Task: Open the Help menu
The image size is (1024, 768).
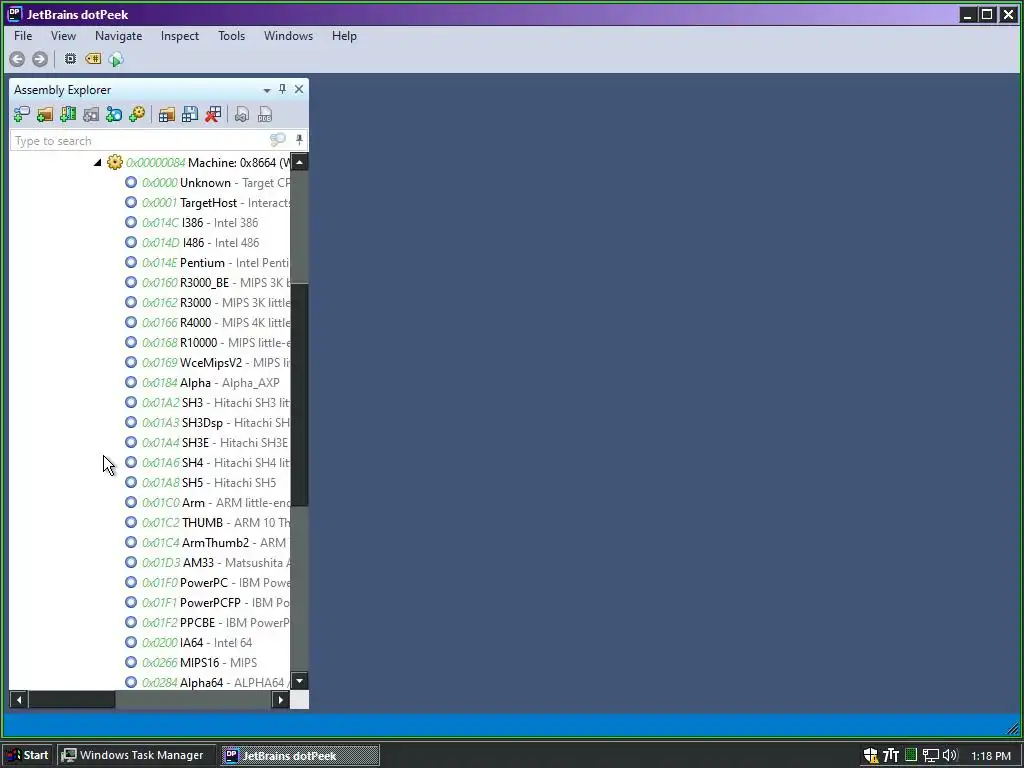Action: pos(344,36)
